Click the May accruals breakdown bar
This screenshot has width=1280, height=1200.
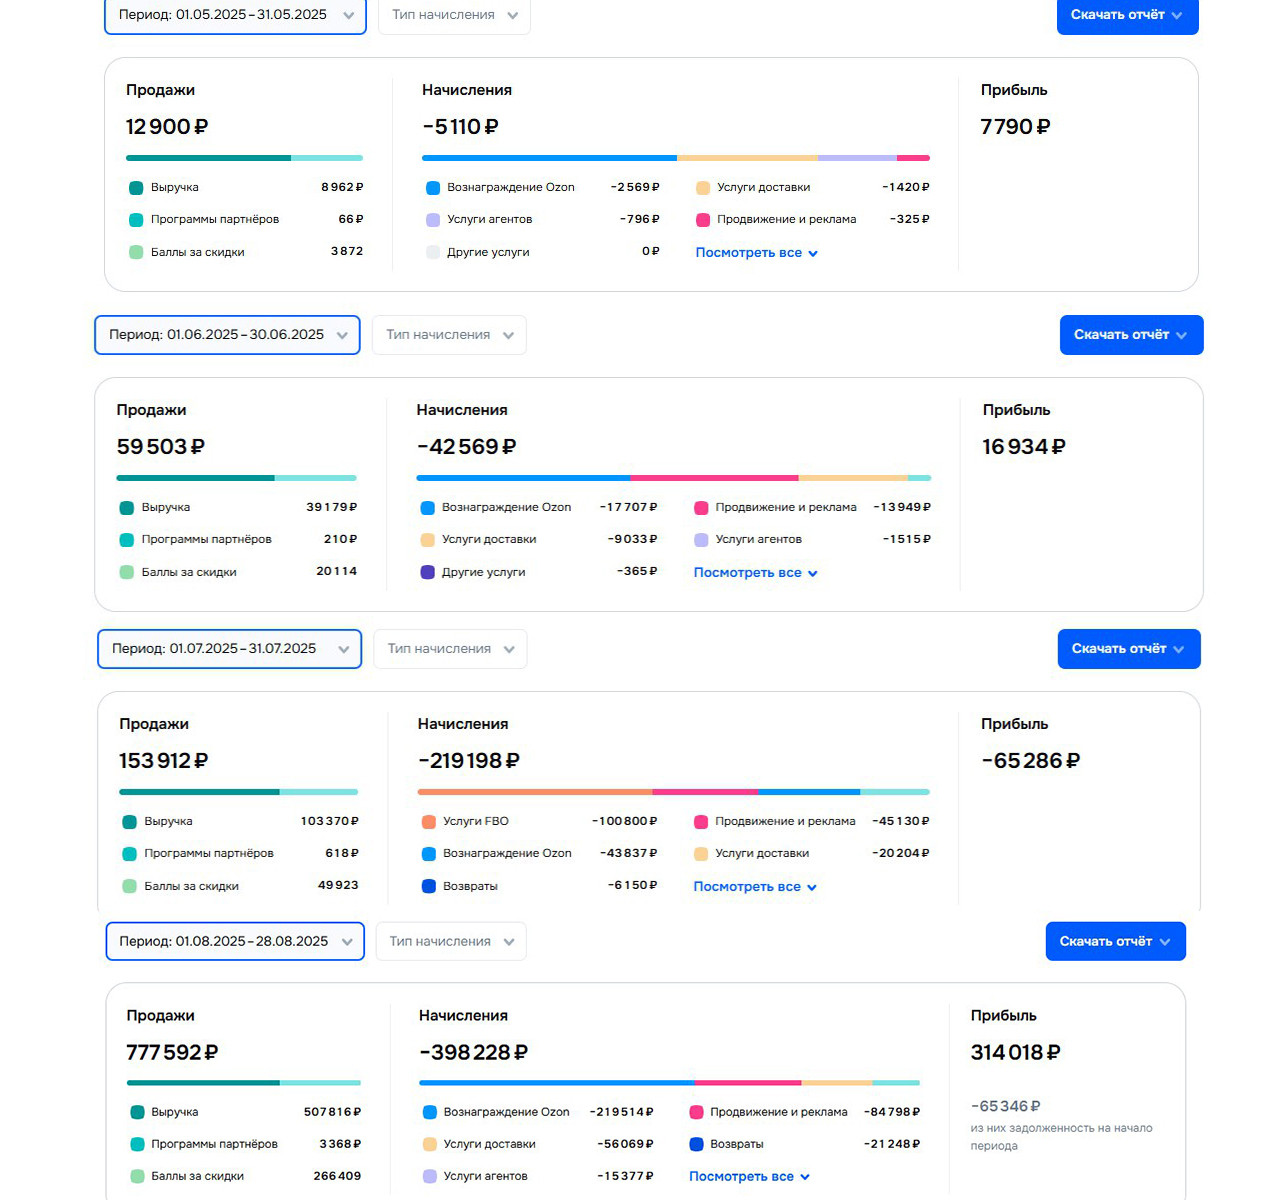coord(675,158)
